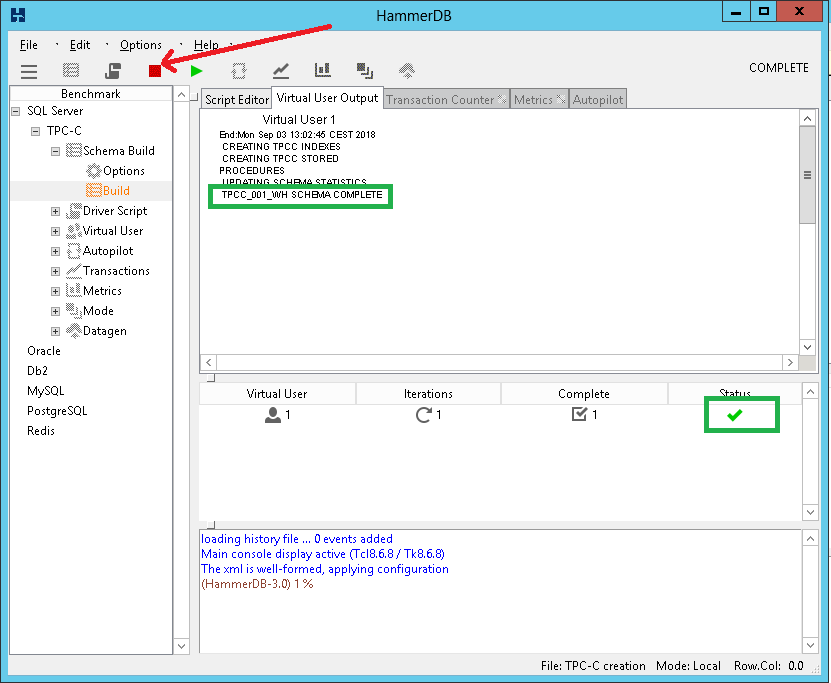The height and width of the screenshot is (683, 831).
Task: Click the HammerDB-3.0 console prompt line
Action: 257,584
